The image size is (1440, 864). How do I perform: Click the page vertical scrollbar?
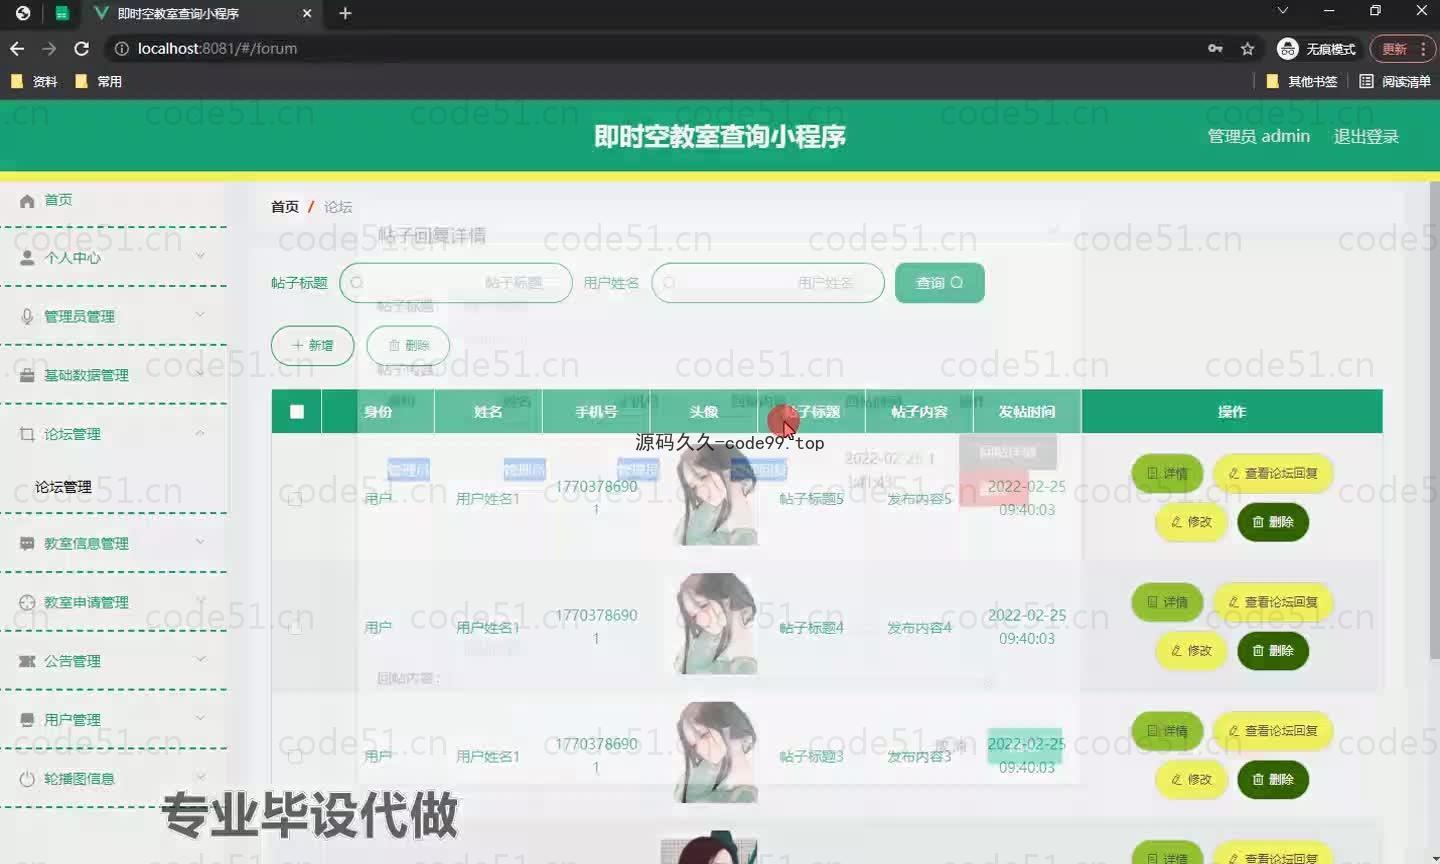(1434, 420)
